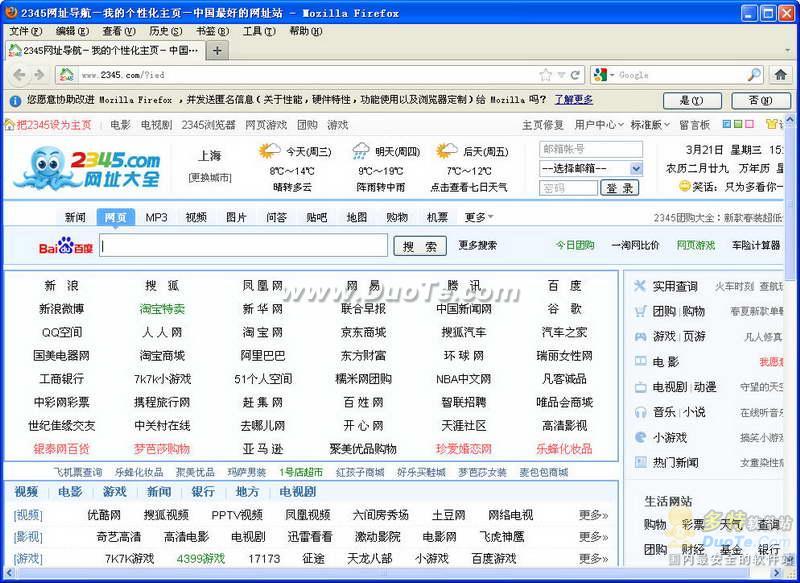This screenshot has width=800, height=583.
Task: Click the 搜索 button next to the Baidu box
Action: tap(420, 246)
